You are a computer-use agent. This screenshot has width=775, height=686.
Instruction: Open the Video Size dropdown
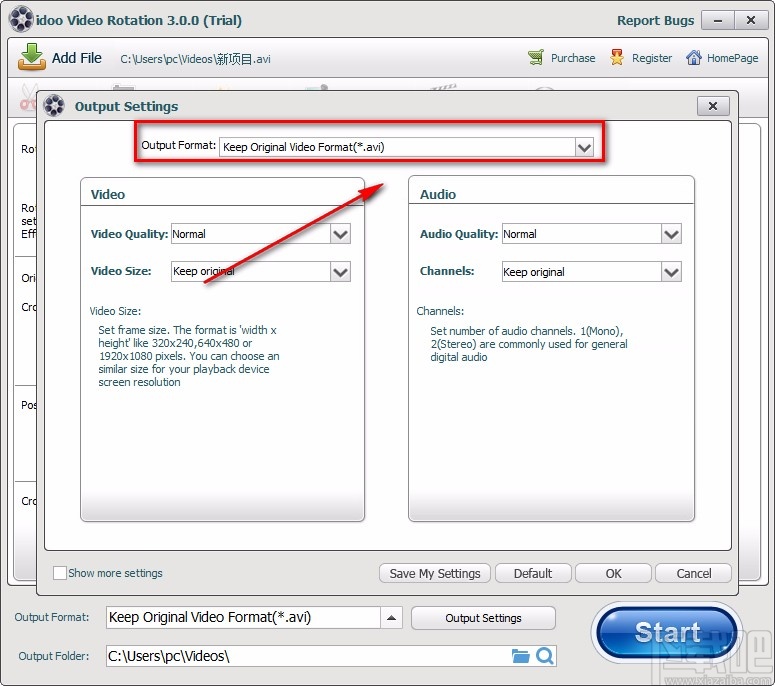341,271
